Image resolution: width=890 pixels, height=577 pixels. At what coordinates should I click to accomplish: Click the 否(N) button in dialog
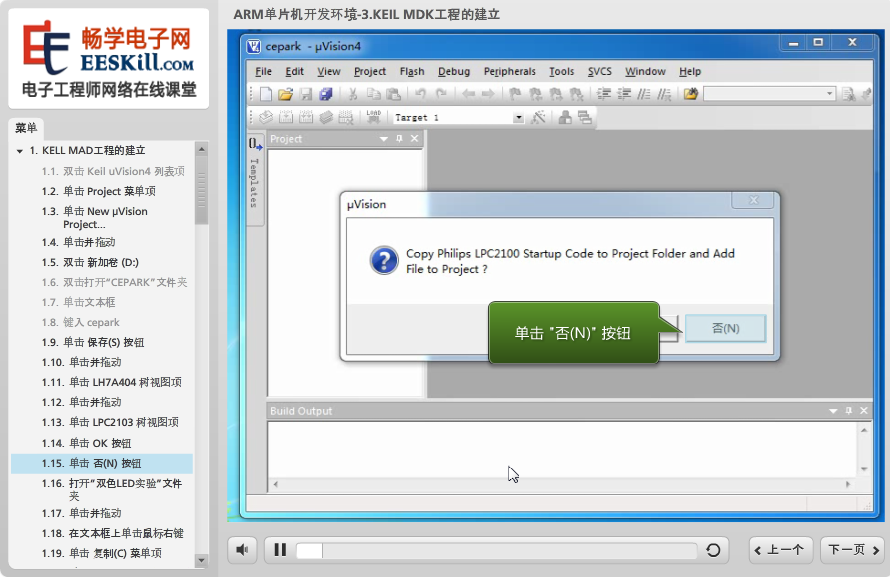coord(725,328)
